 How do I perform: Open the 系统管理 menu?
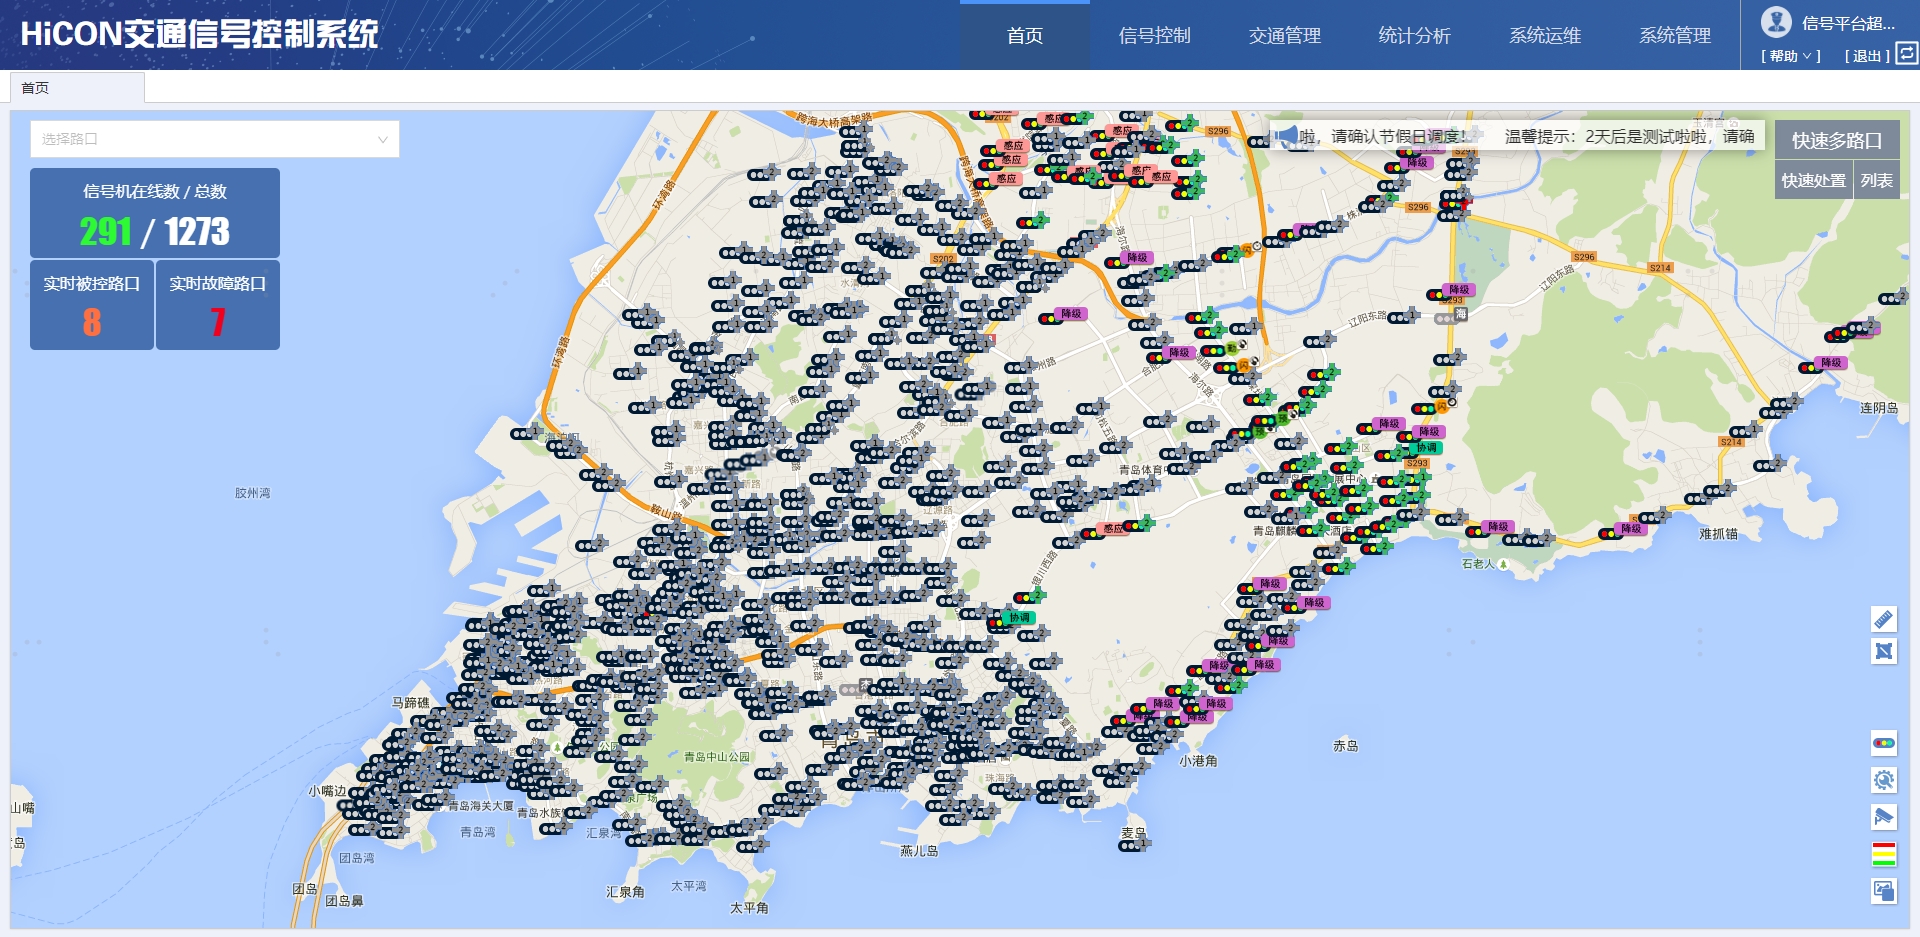click(1675, 36)
